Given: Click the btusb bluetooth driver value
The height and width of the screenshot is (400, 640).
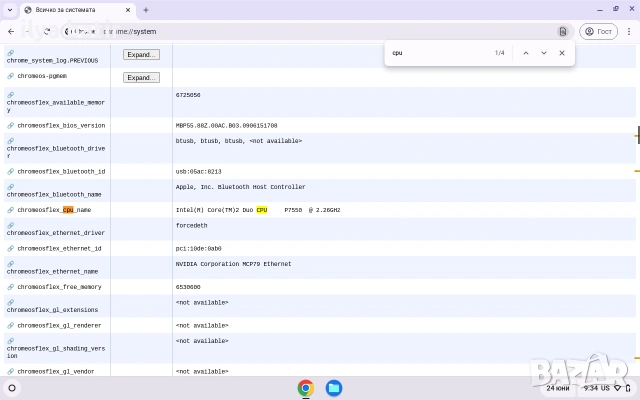Looking at the screenshot, I should coord(239,141).
